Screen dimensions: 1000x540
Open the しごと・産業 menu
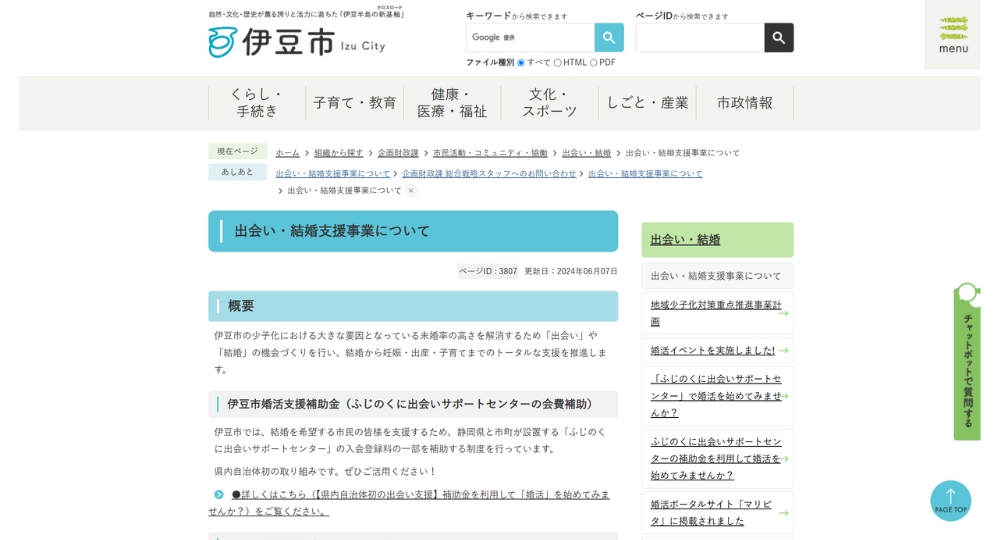click(x=647, y=103)
